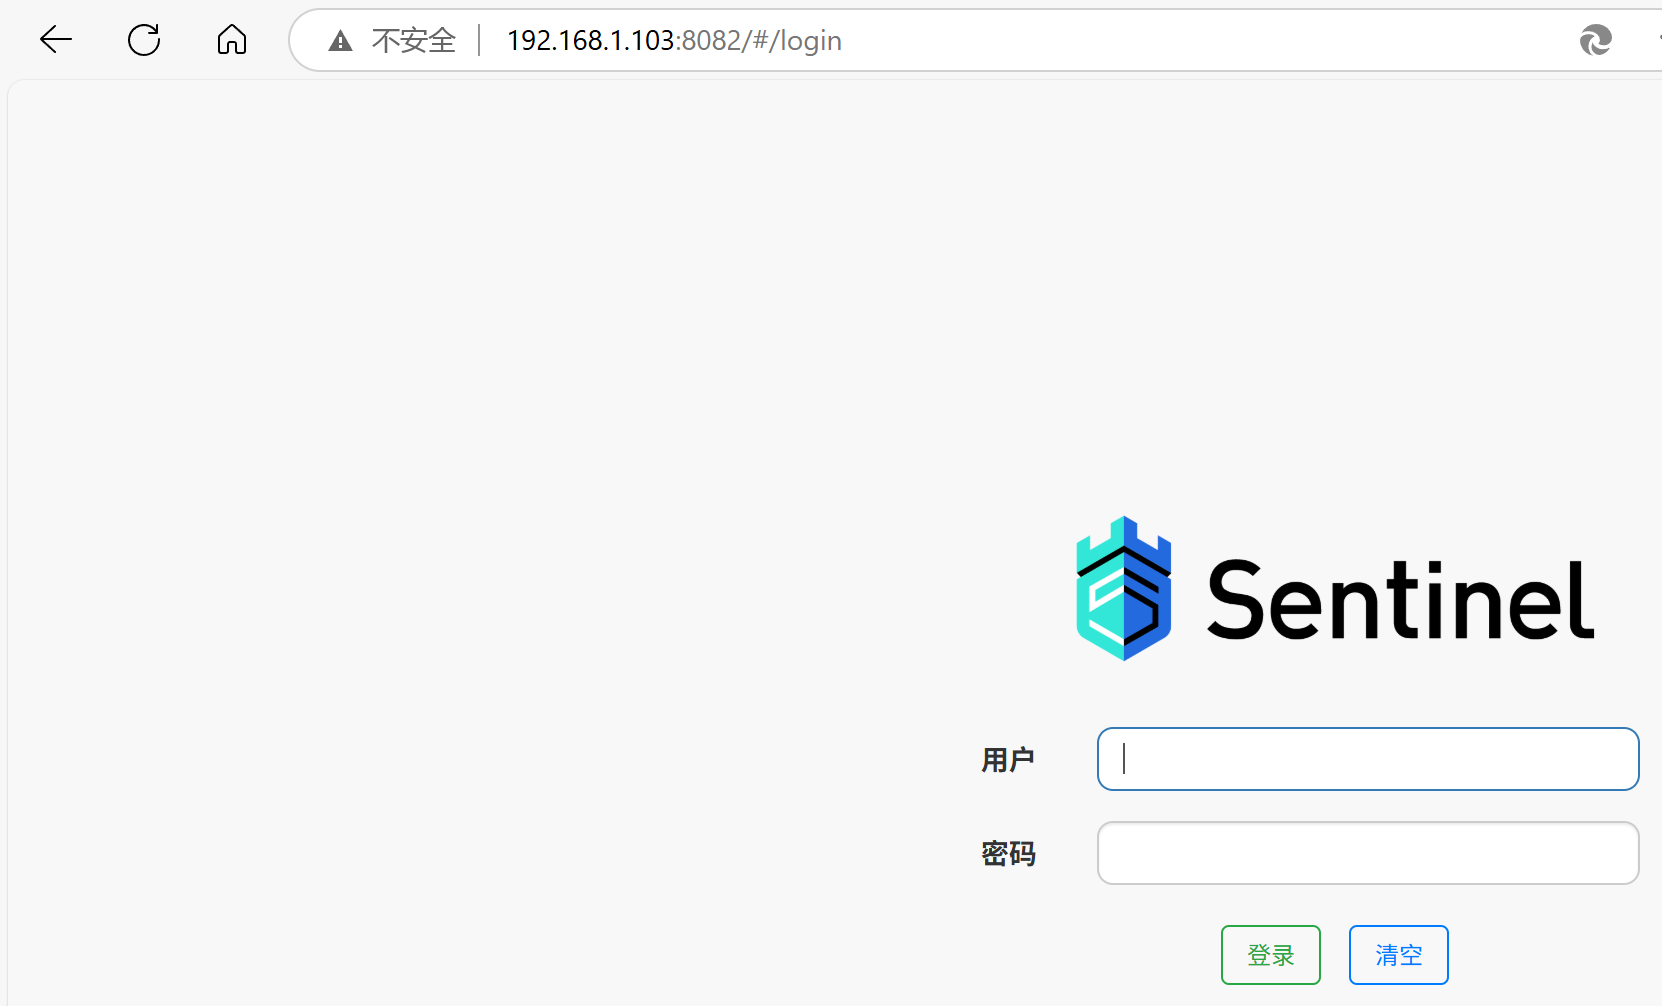Click the :8082/#/login part of the URL

tap(759, 41)
